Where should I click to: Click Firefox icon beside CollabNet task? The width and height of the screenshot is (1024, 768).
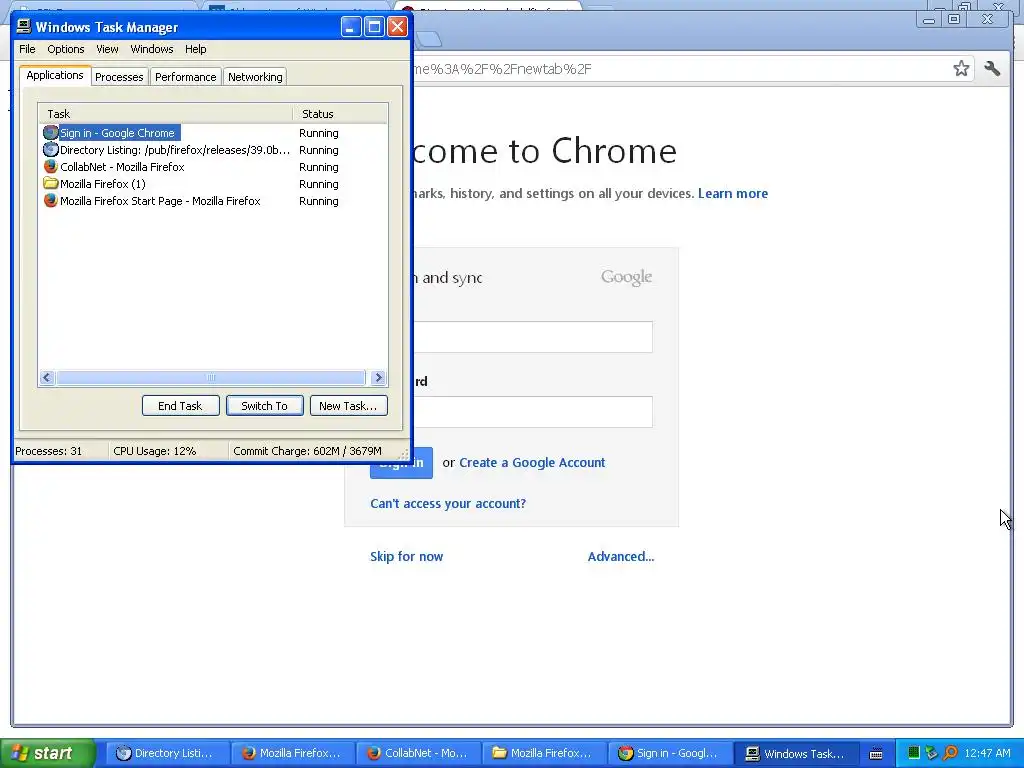pyautogui.click(x=50, y=167)
